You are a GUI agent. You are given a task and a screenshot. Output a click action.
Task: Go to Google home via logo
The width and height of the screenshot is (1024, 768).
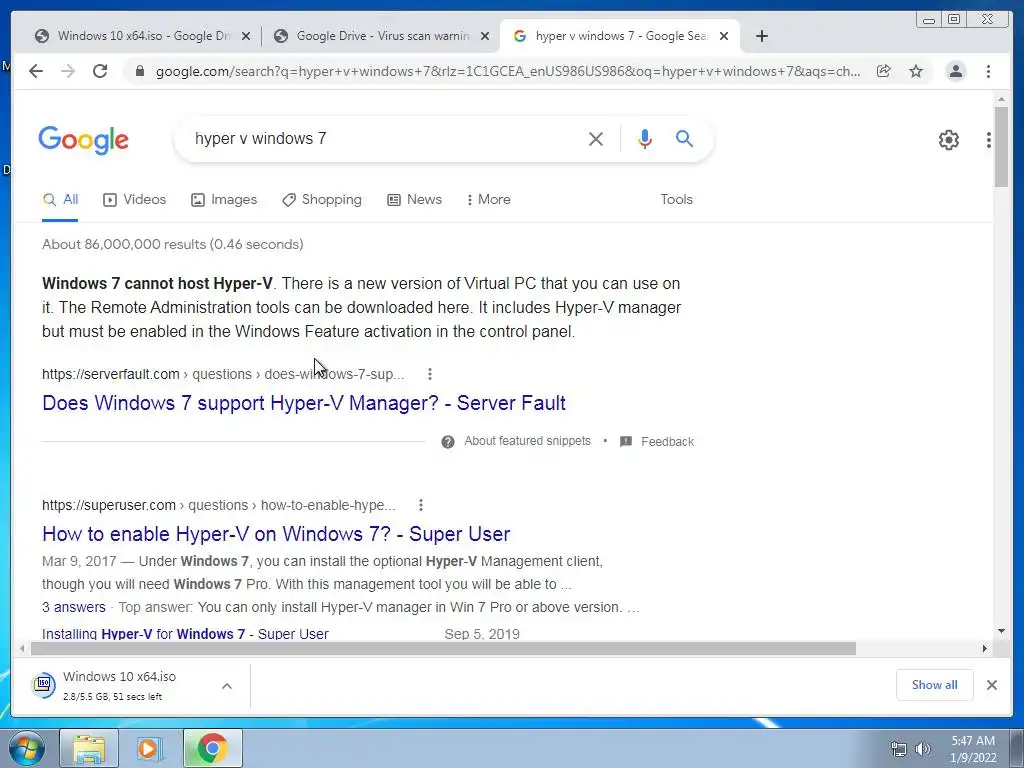pos(84,140)
